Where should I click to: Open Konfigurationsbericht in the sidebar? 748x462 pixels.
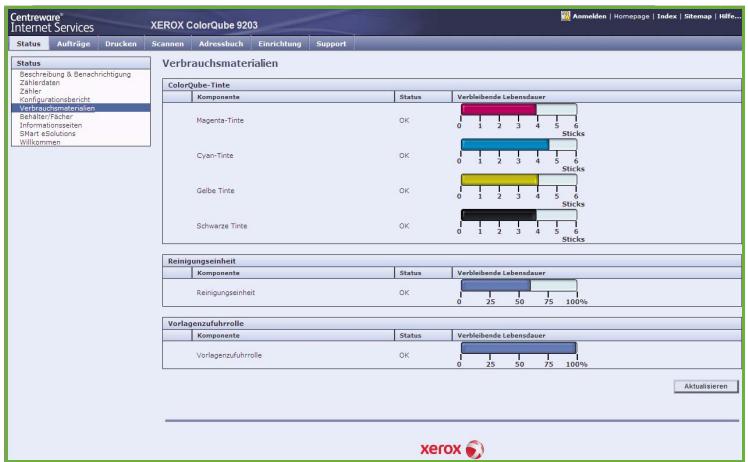click(x=54, y=99)
